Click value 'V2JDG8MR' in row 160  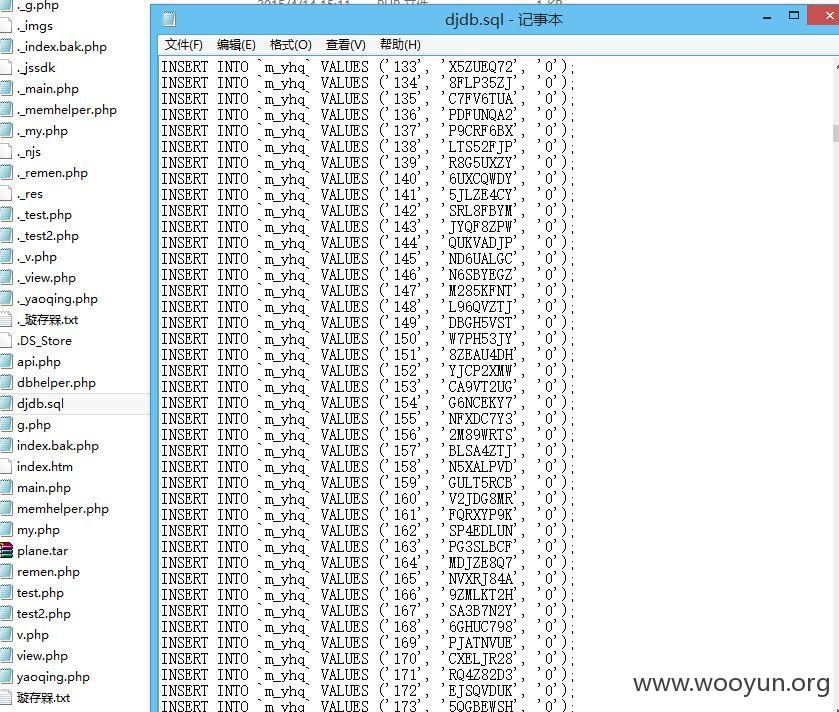(481, 499)
